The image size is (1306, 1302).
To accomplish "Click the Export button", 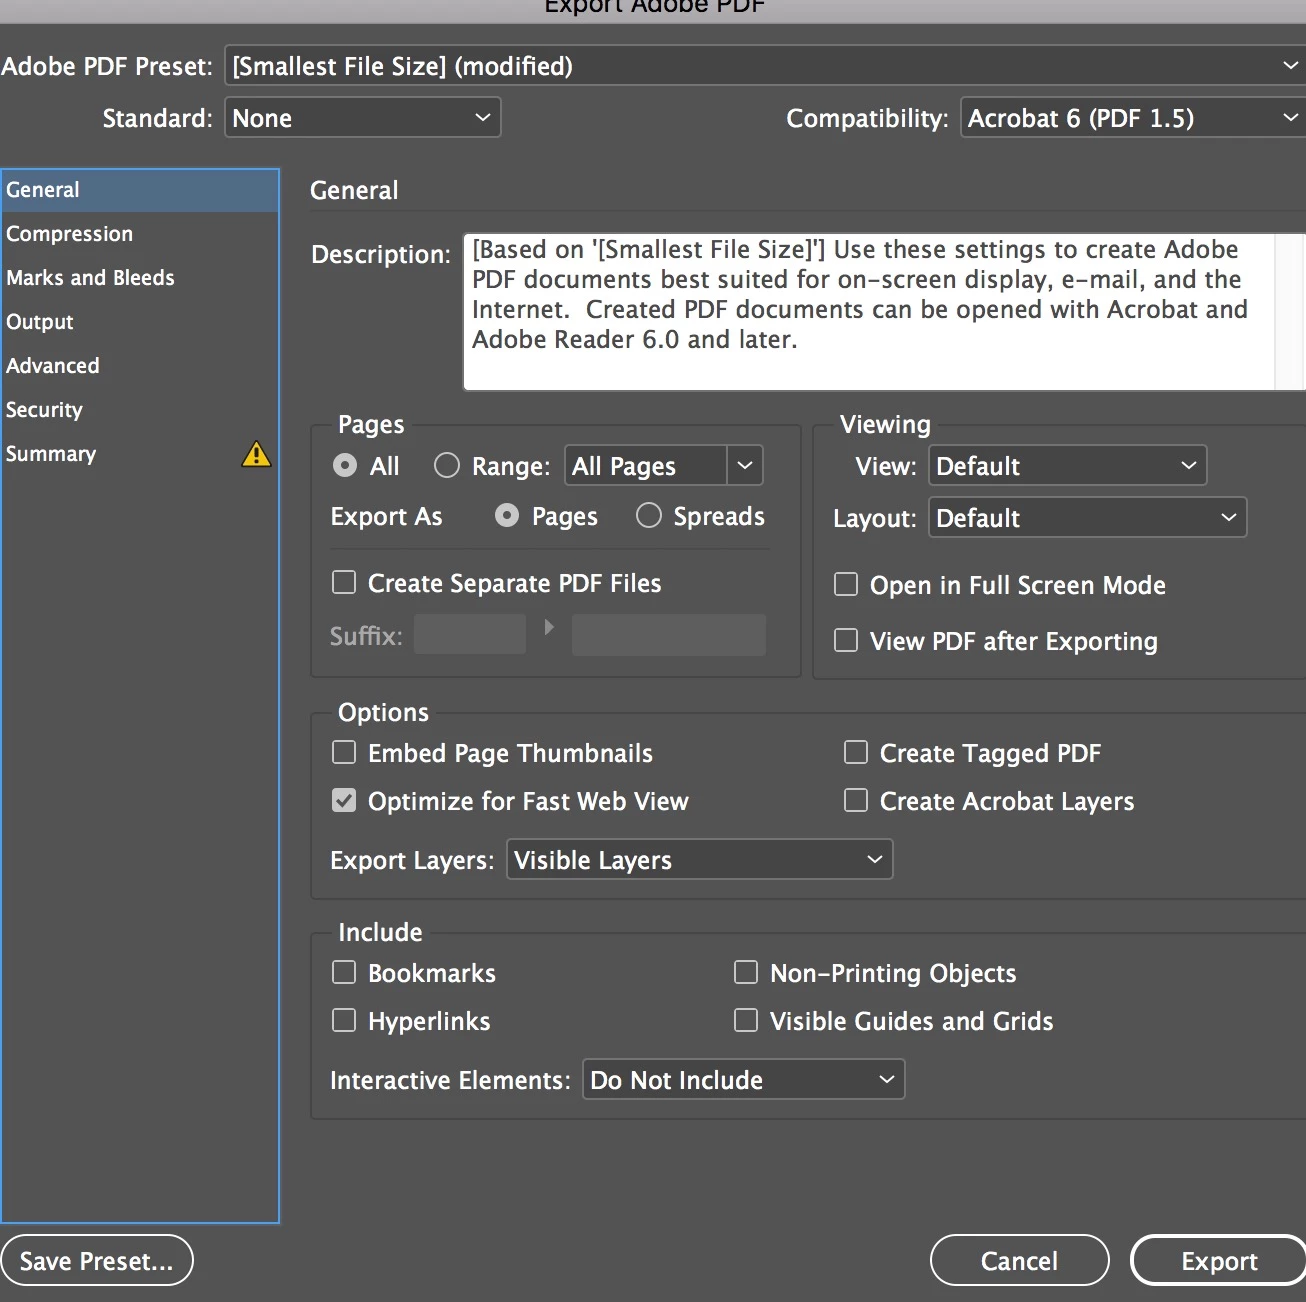I will [1219, 1261].
